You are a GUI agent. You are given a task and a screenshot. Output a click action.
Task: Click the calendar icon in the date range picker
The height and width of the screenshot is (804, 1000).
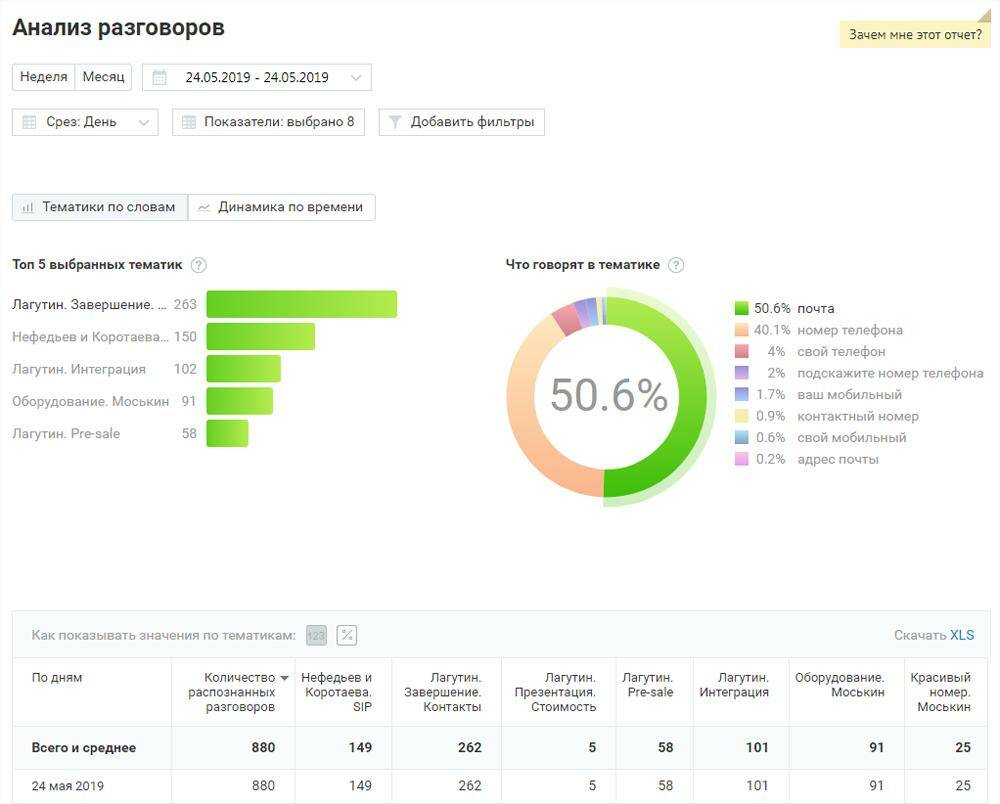(158, 76)
